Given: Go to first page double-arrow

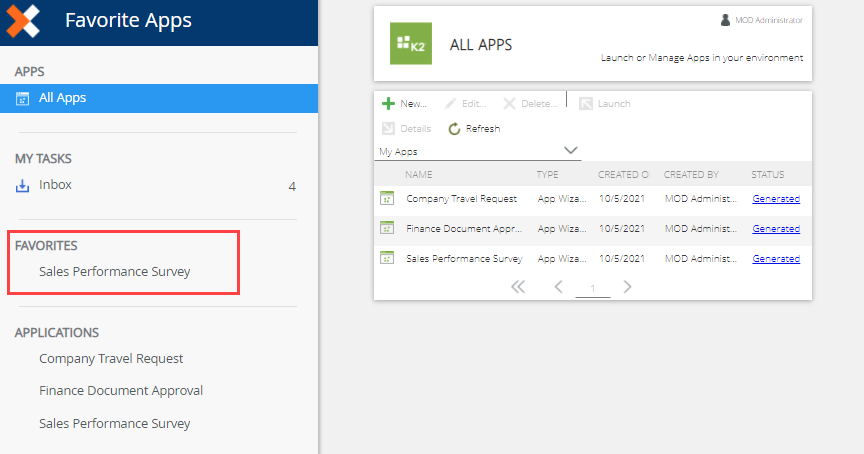Looking at the screenshot, I should coord(518,287).
